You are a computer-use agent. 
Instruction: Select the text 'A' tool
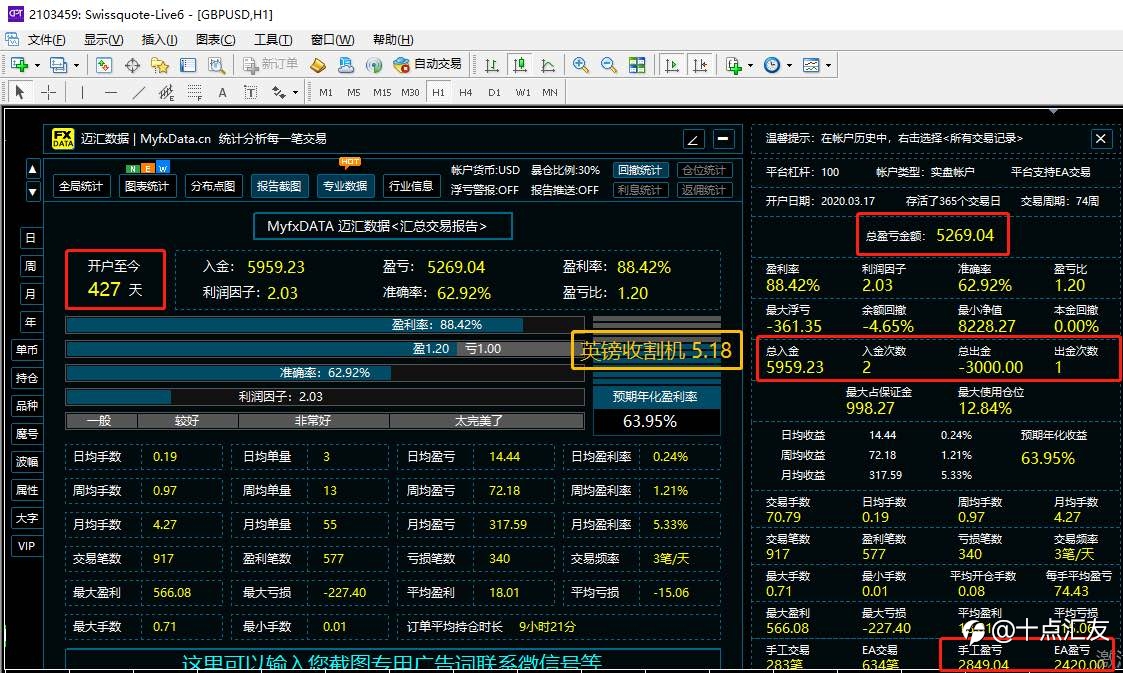pos(222,92)
